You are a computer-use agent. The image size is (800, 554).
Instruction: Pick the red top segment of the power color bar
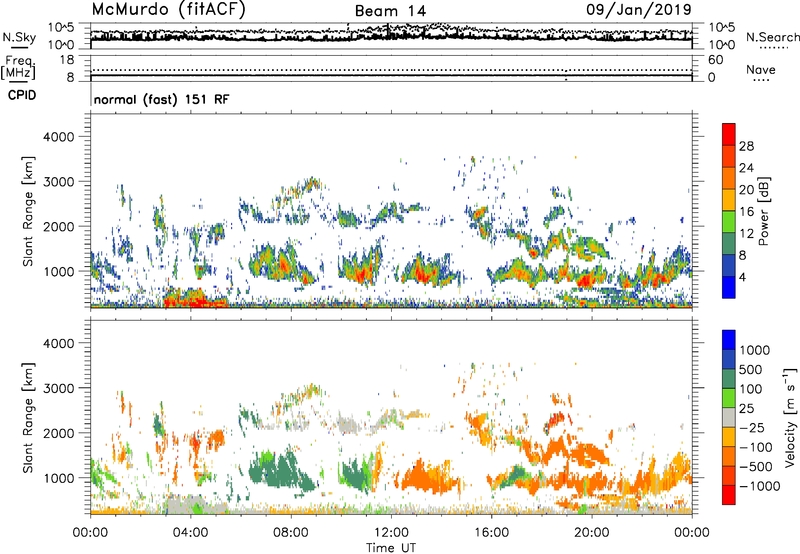(x=729, y=134)
